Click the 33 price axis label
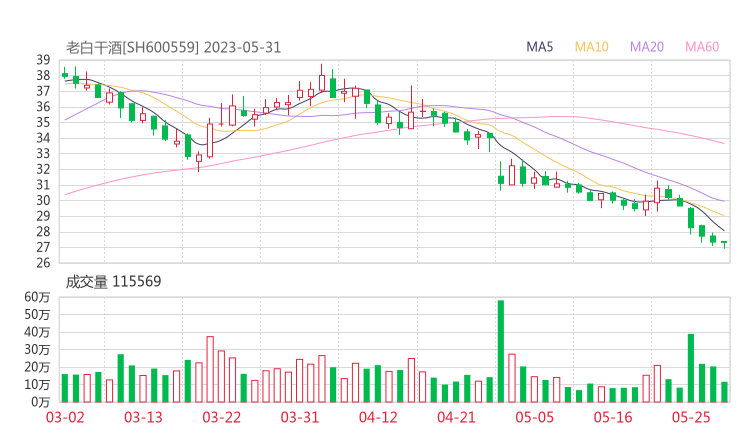This screenshot has height=440, width=740. pos(43,153)
